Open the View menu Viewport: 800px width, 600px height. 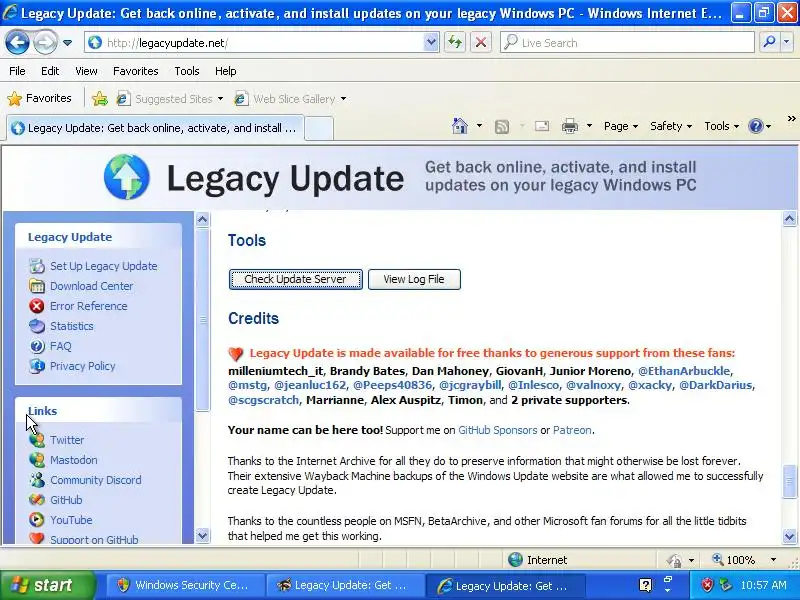86,71
